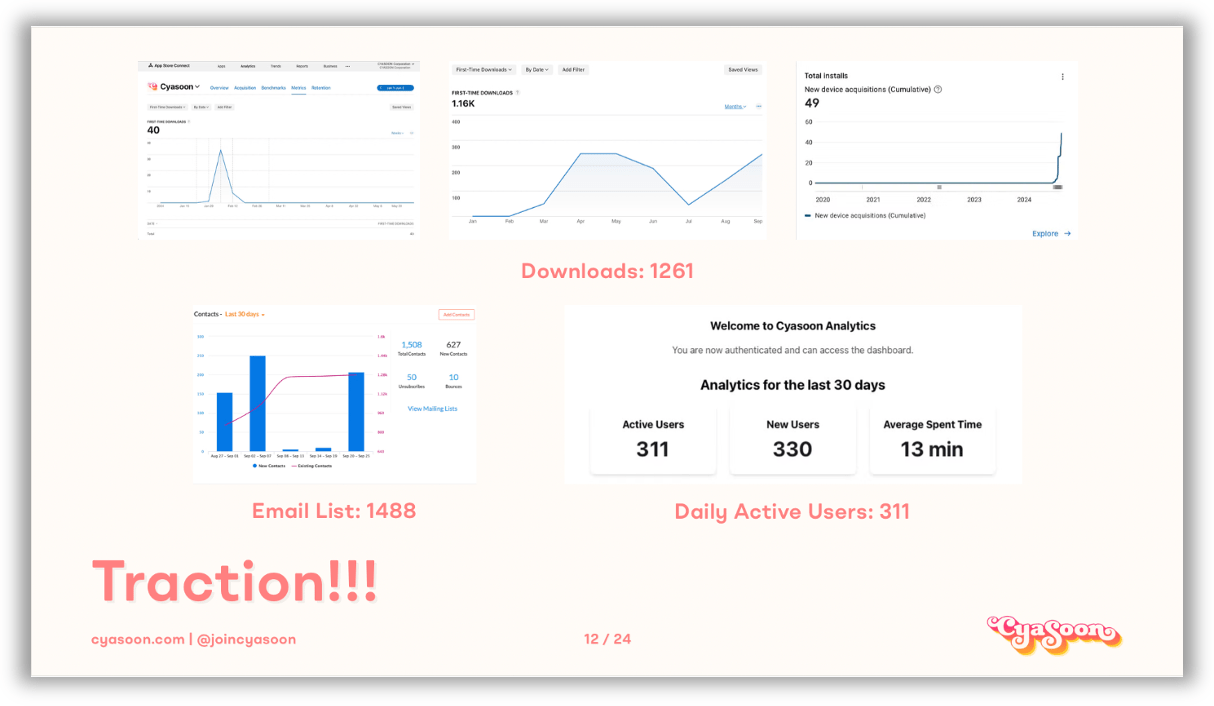Open the Total installs vertical three-dot menu
The image size is (1214, 706).
pyautogui.click(x=1062, y=76)
